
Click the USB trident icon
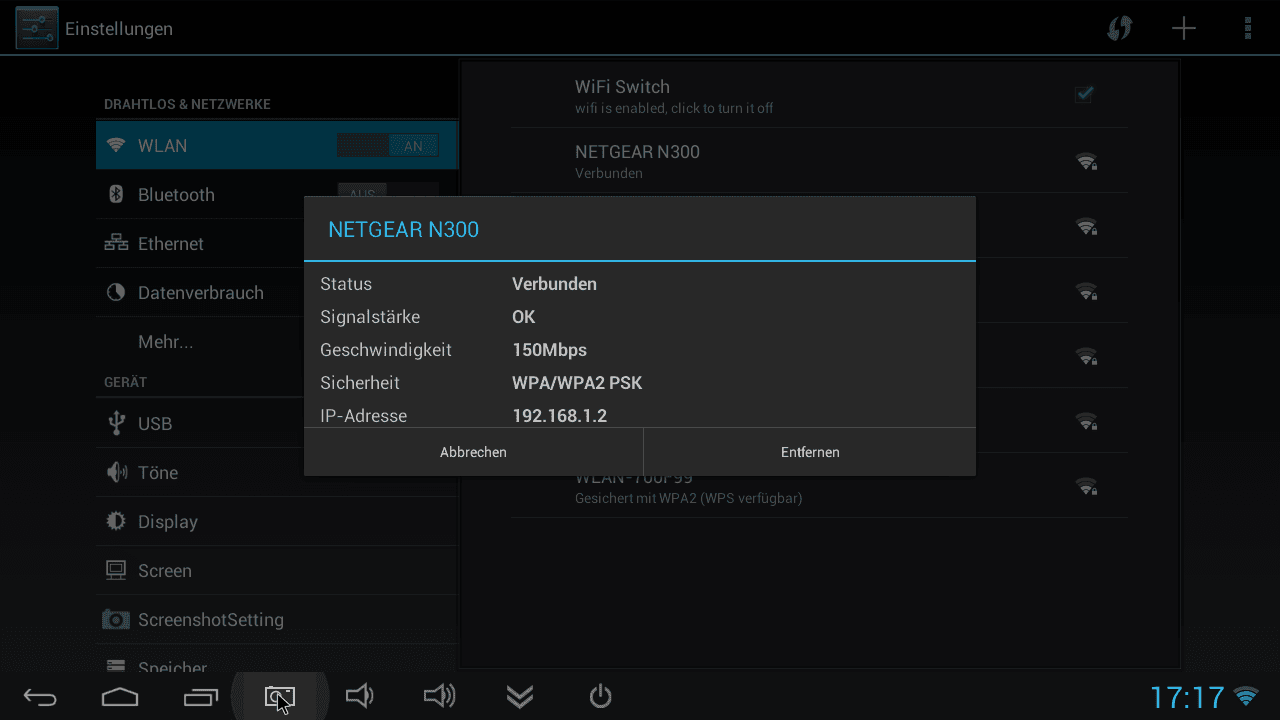116,423
